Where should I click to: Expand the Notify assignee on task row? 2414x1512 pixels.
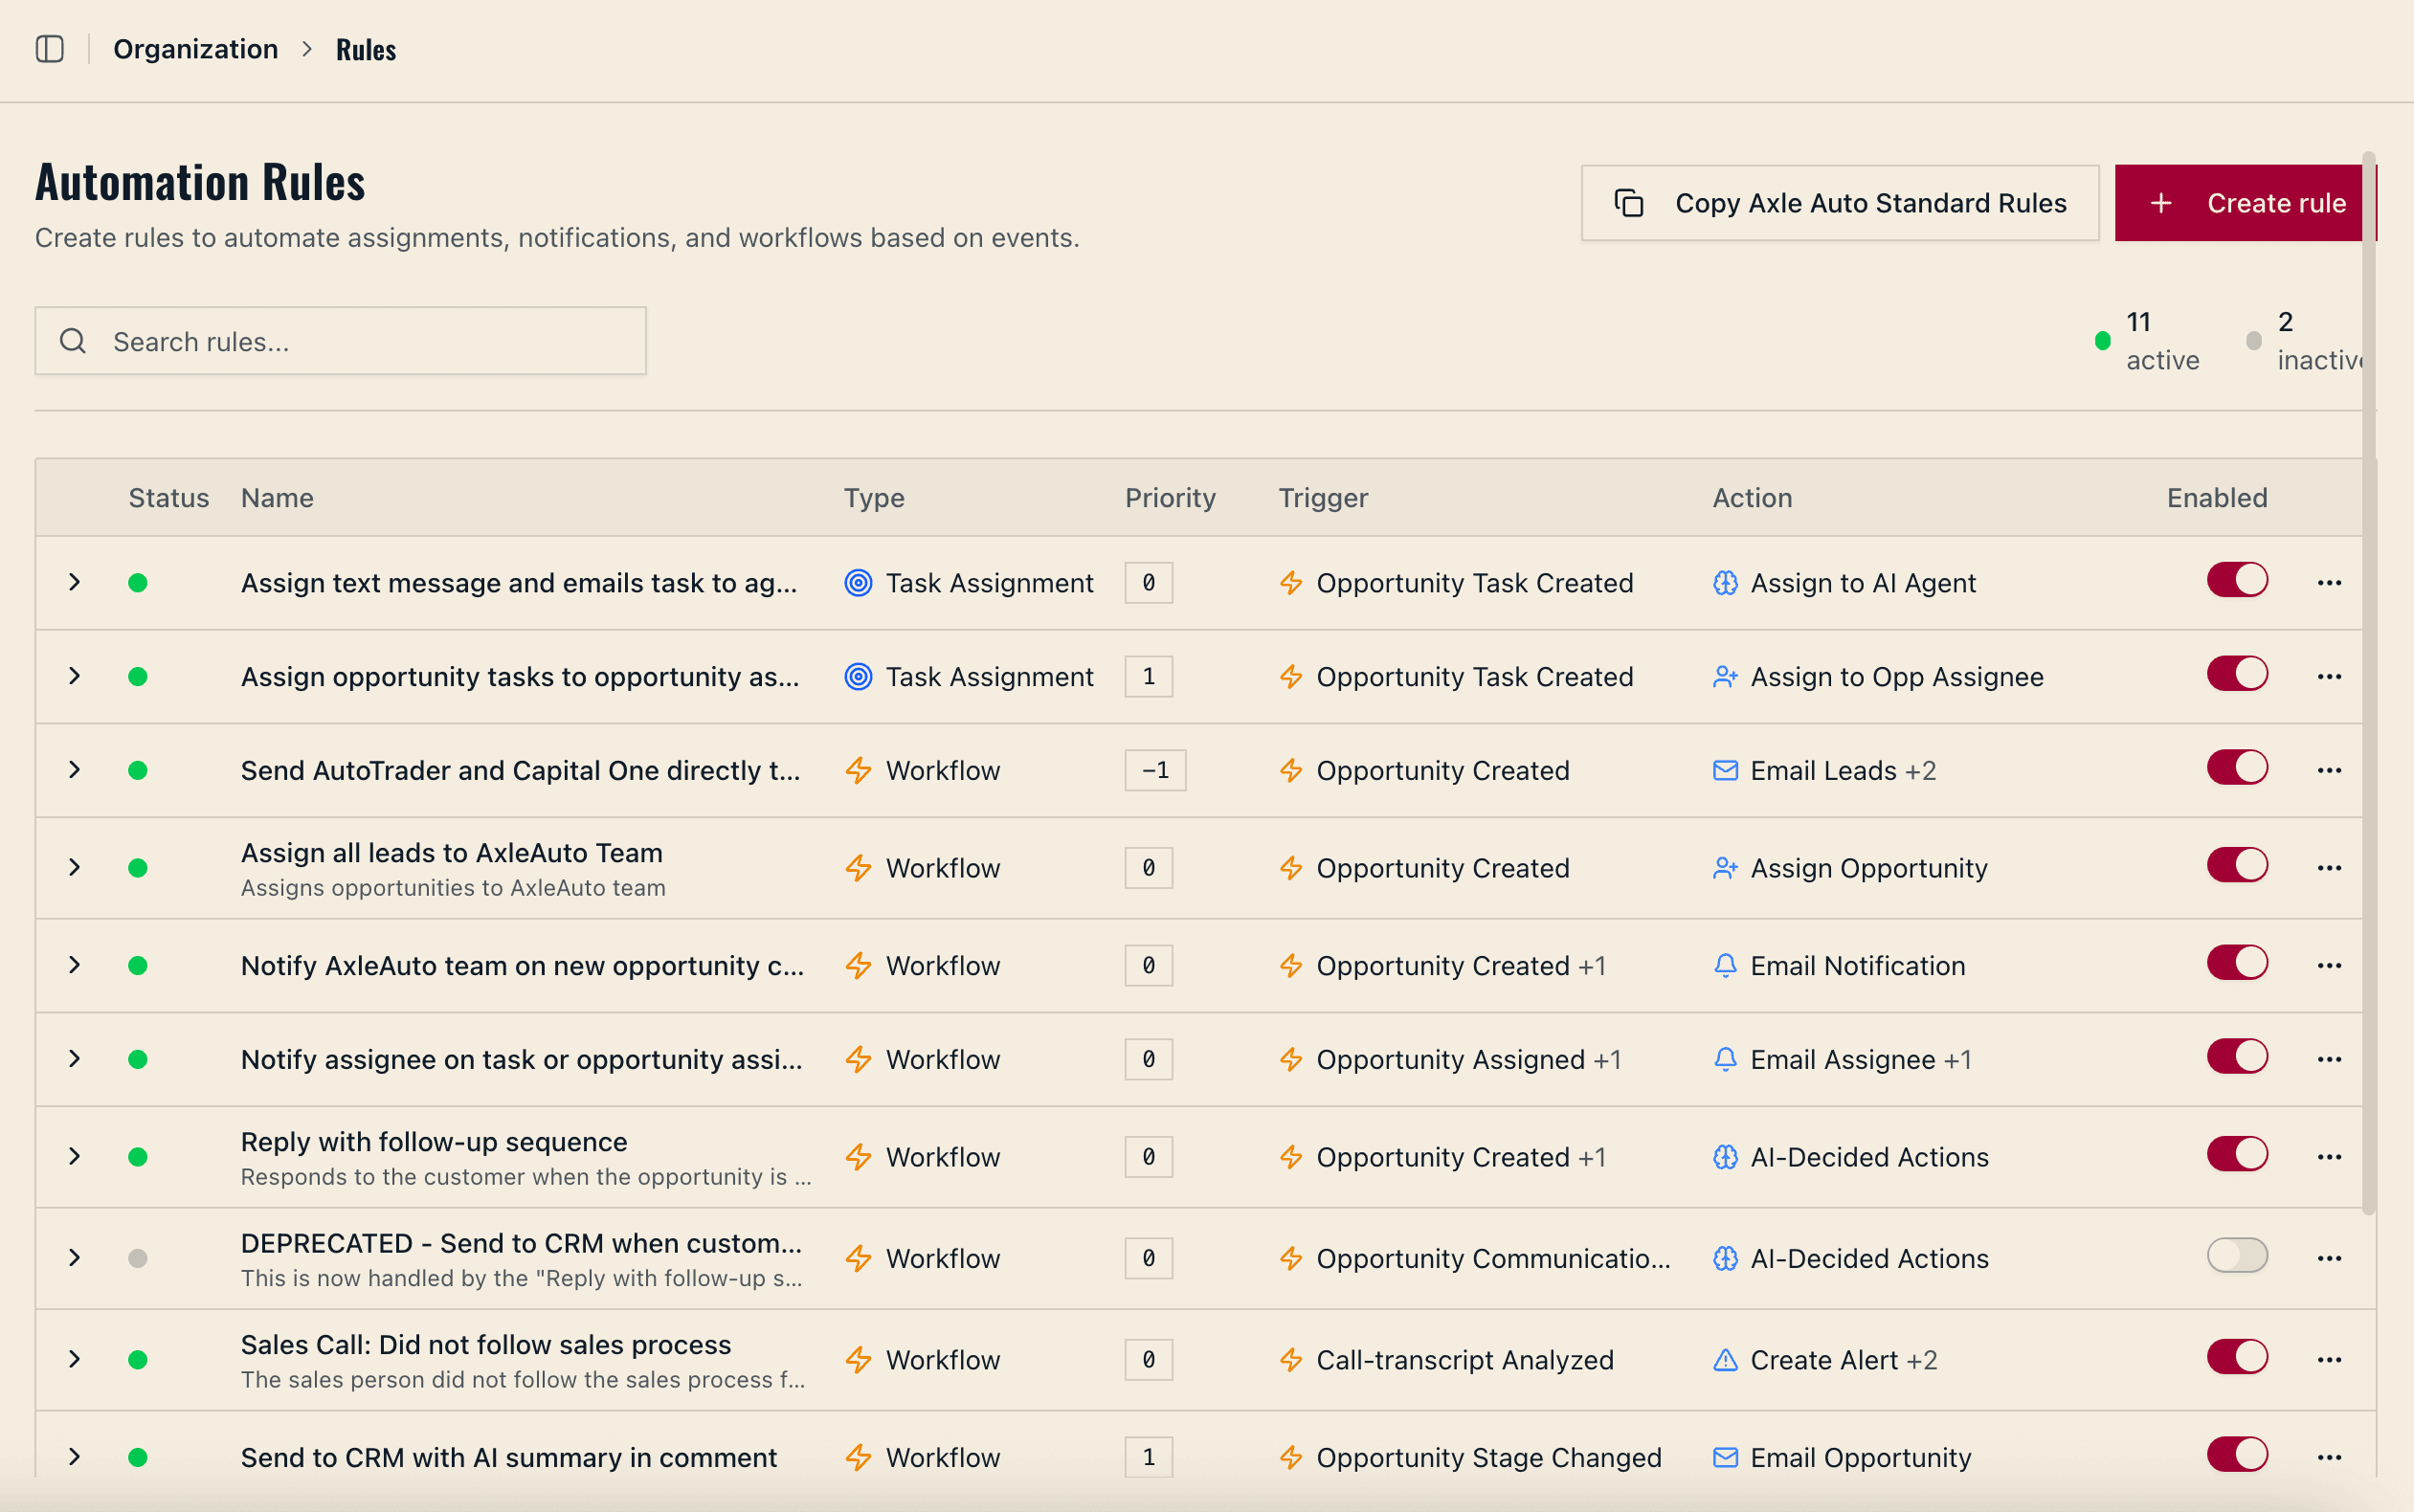74,1059
